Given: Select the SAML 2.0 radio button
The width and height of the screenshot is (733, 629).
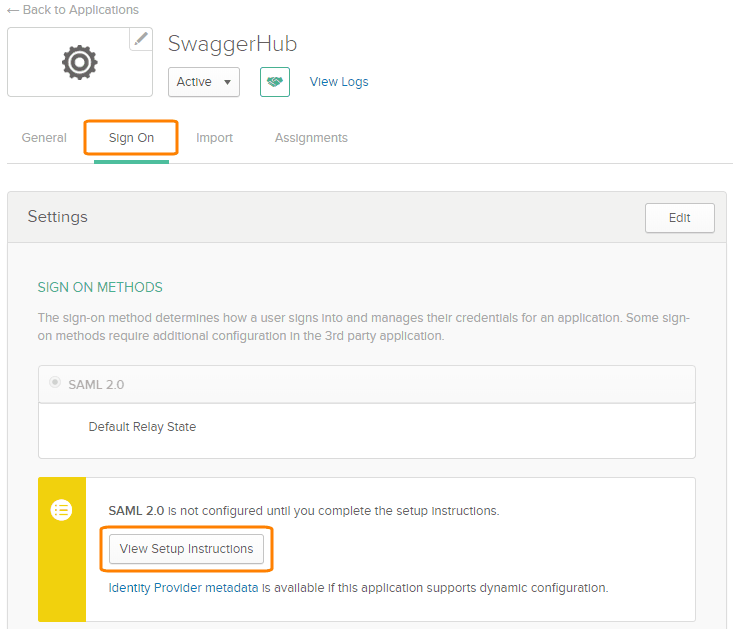Looking at the screenshot, I should pyautogui.click(x=55, y=383).
